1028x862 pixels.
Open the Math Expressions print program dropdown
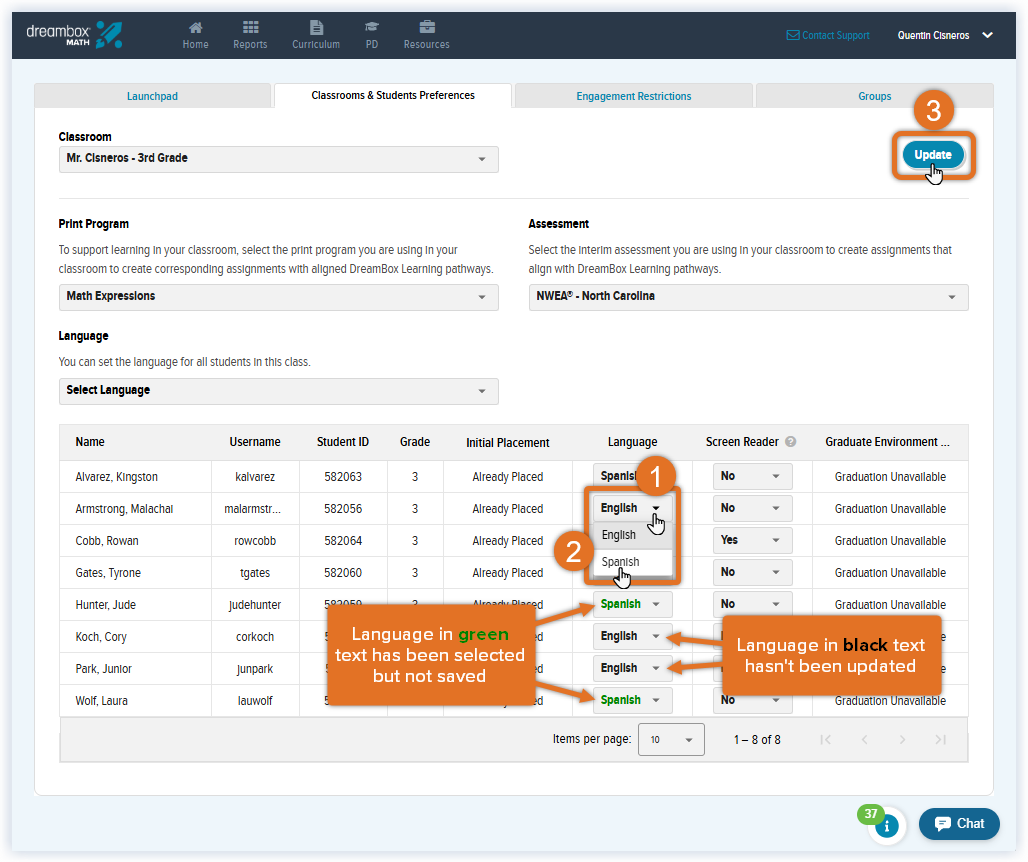click(x=279, y=297)
